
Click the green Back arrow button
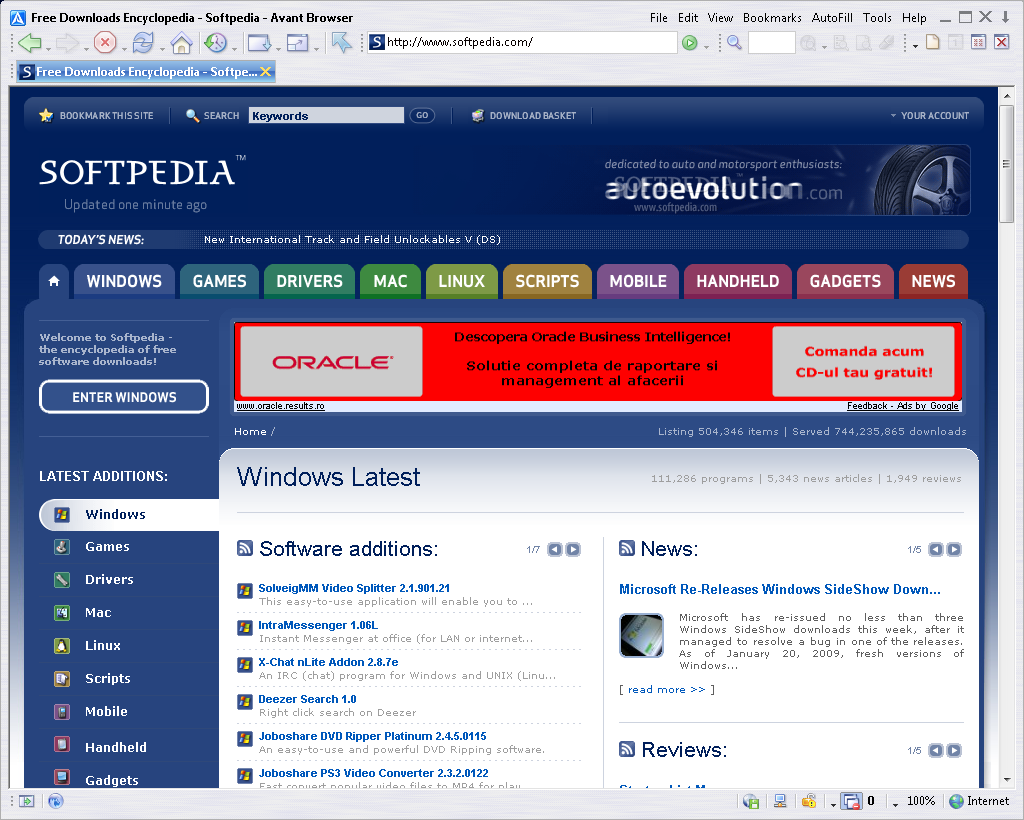(29, 43)
